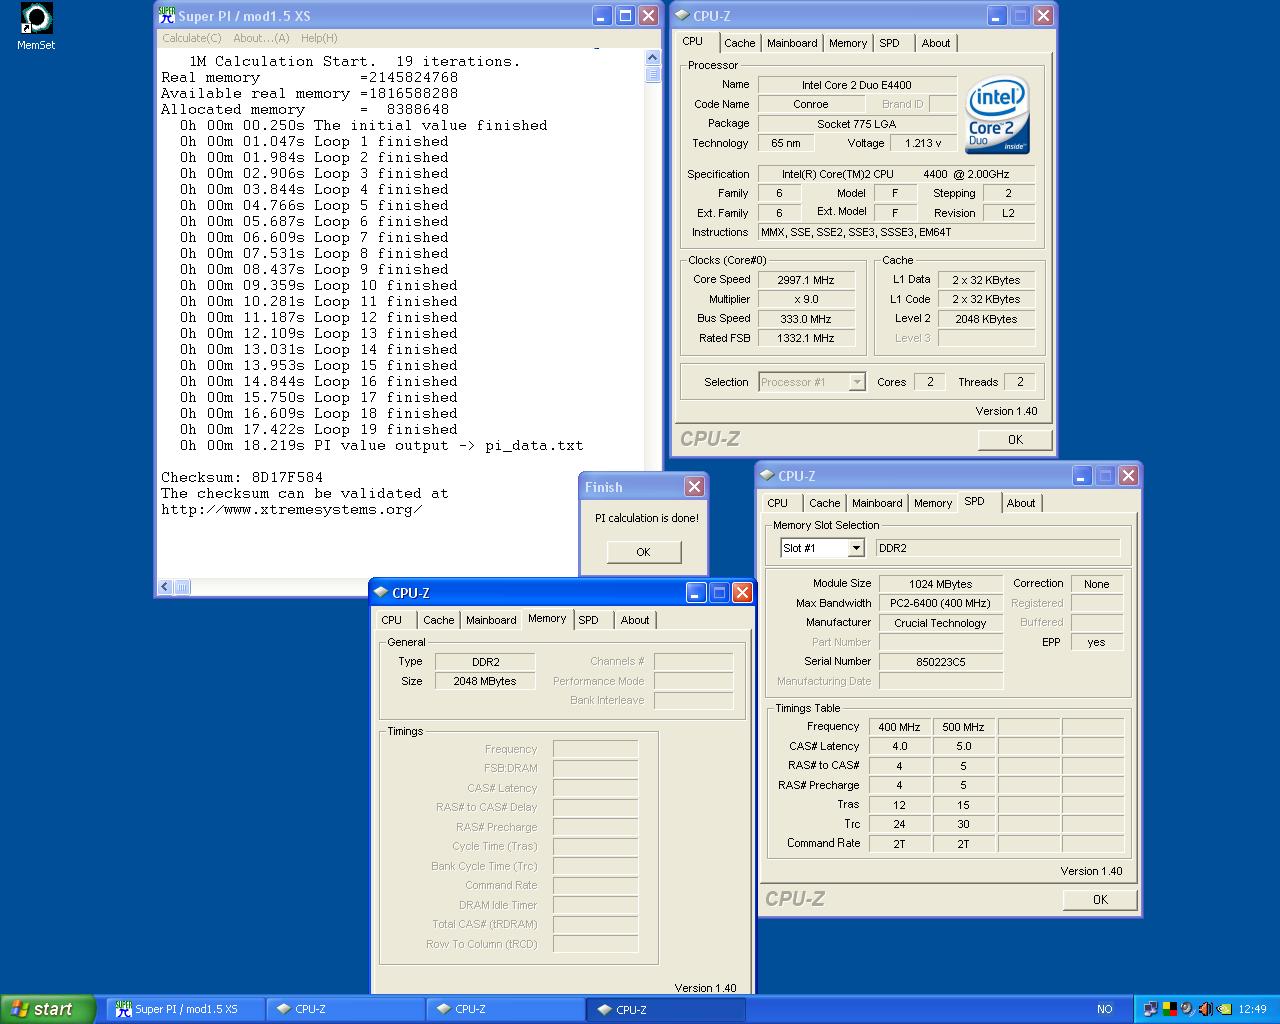
Task: Click the Bus Speed 333.0 MHz field
Action: click(806, 319)
